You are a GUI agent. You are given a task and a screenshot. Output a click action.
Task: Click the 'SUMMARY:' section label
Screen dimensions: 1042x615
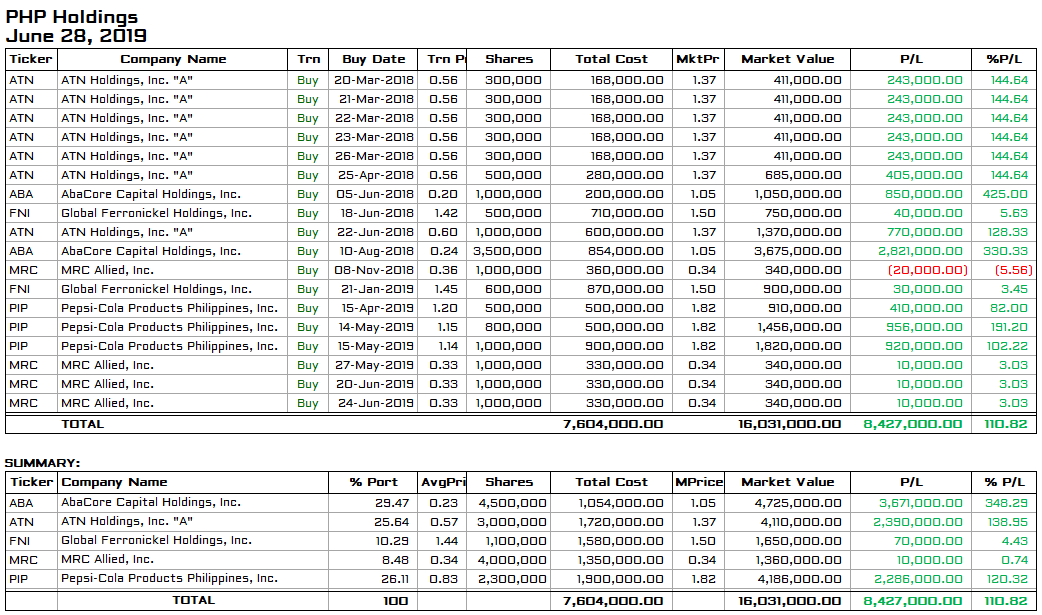[x=43, y=463]
